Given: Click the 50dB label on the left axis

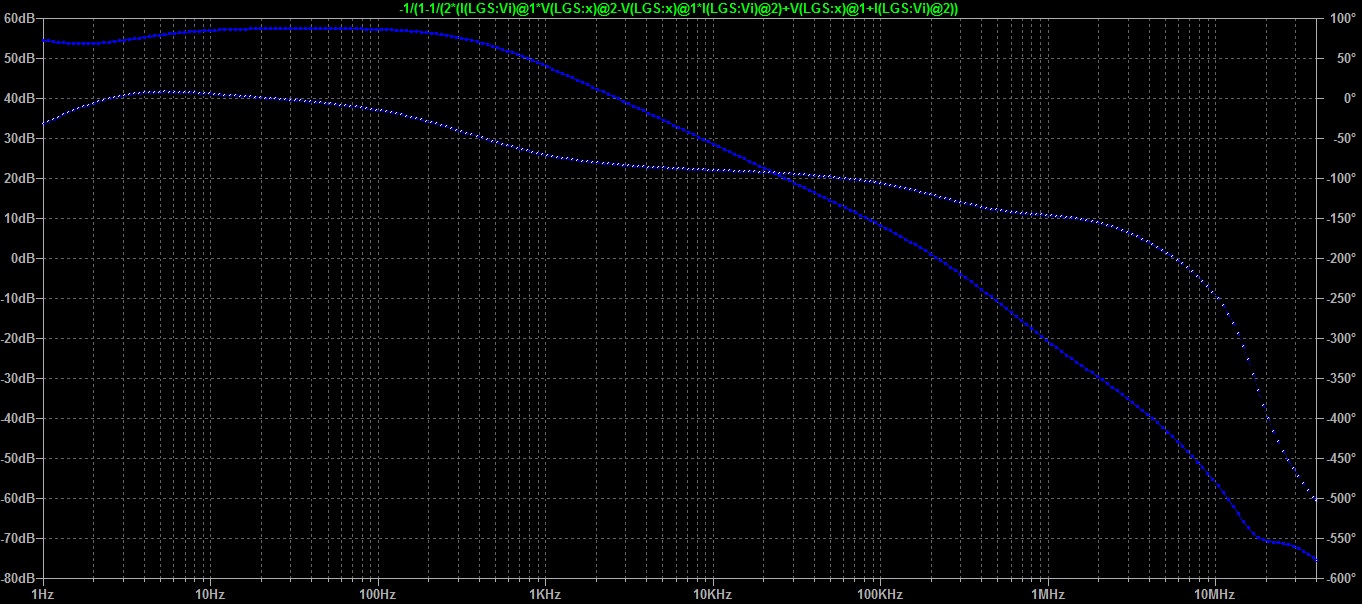Looking at the screenshot, I should (18, 58).
